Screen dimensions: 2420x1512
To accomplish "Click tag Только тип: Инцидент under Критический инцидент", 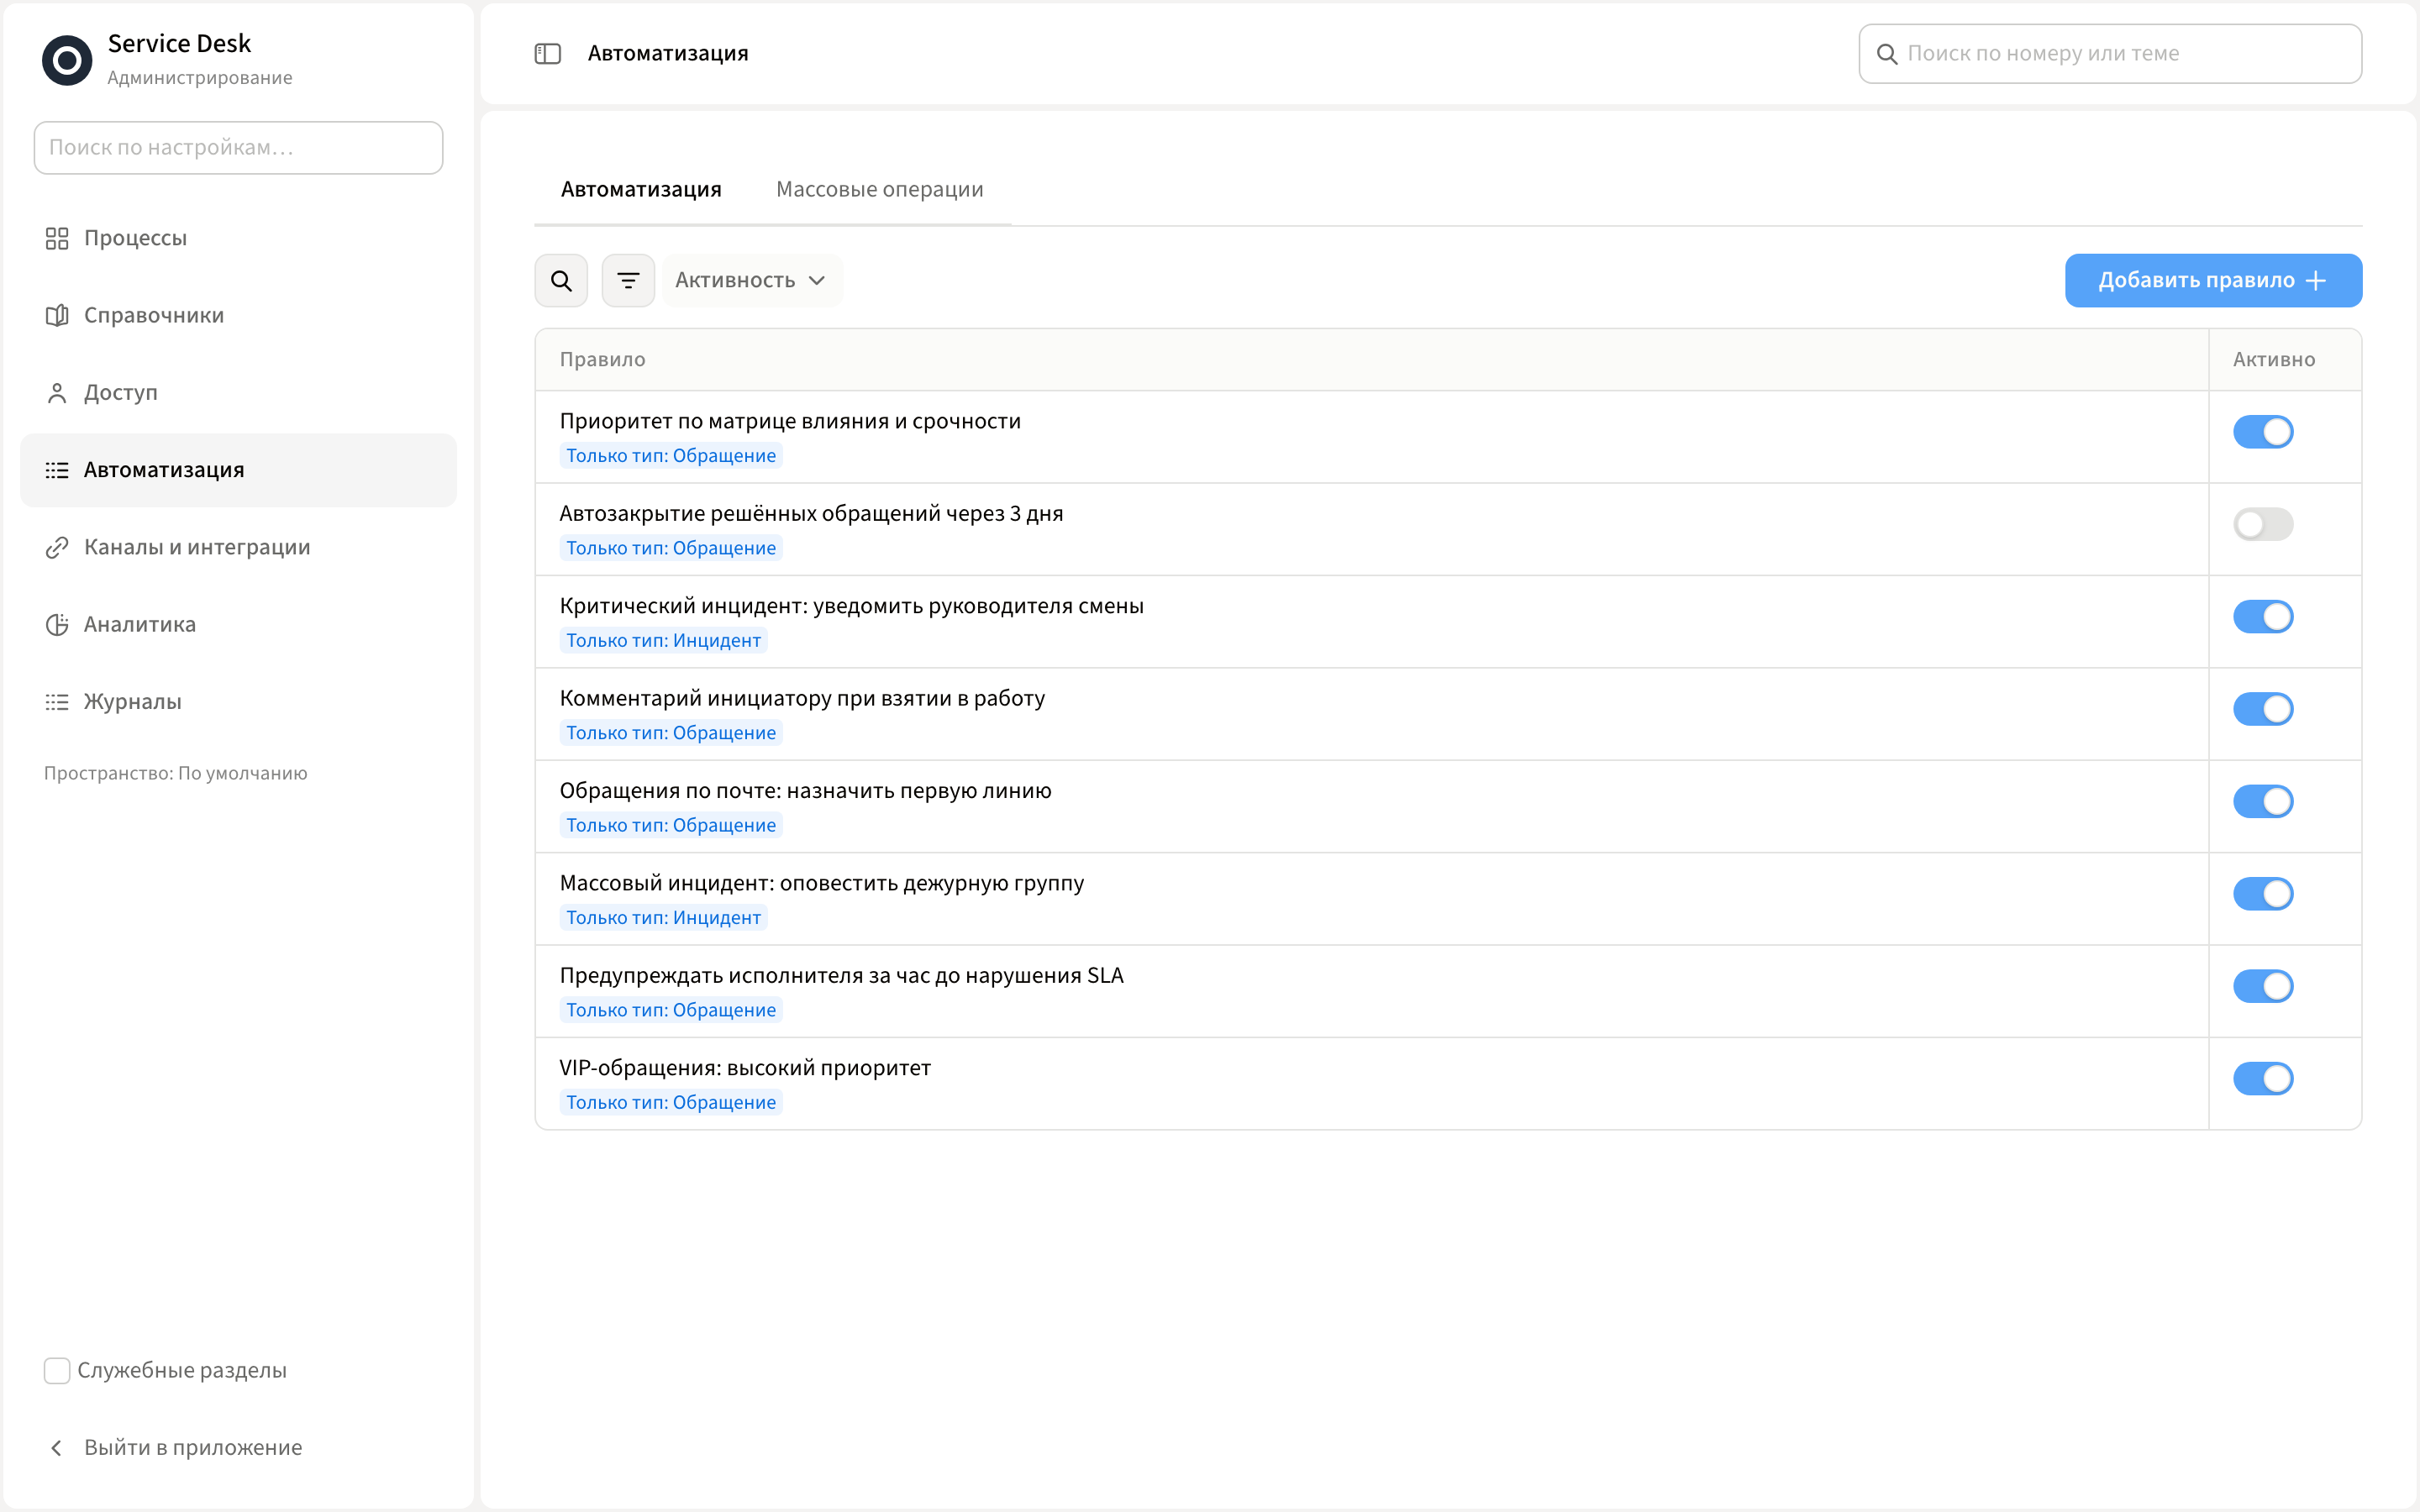I will (x=663, y=640).
